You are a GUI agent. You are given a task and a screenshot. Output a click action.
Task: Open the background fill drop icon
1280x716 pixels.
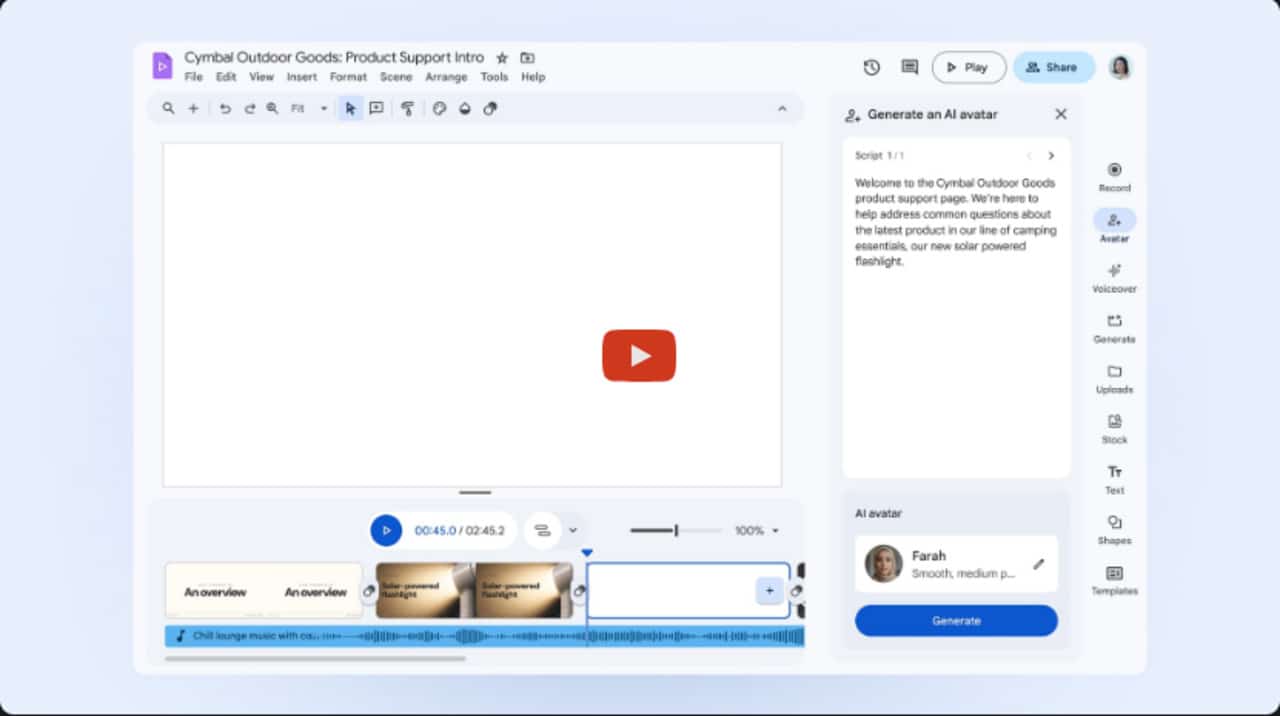[x=465, y=108]
